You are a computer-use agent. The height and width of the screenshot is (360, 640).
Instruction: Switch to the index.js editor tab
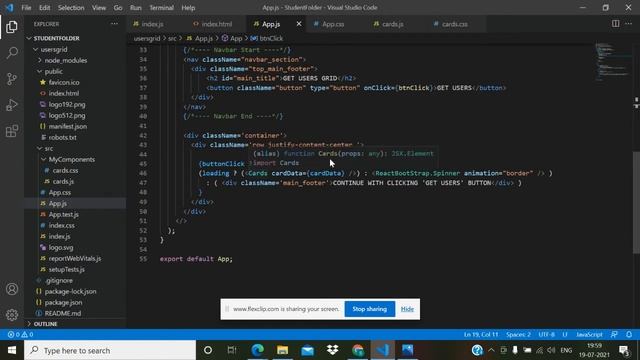click(x=152, y=24)
